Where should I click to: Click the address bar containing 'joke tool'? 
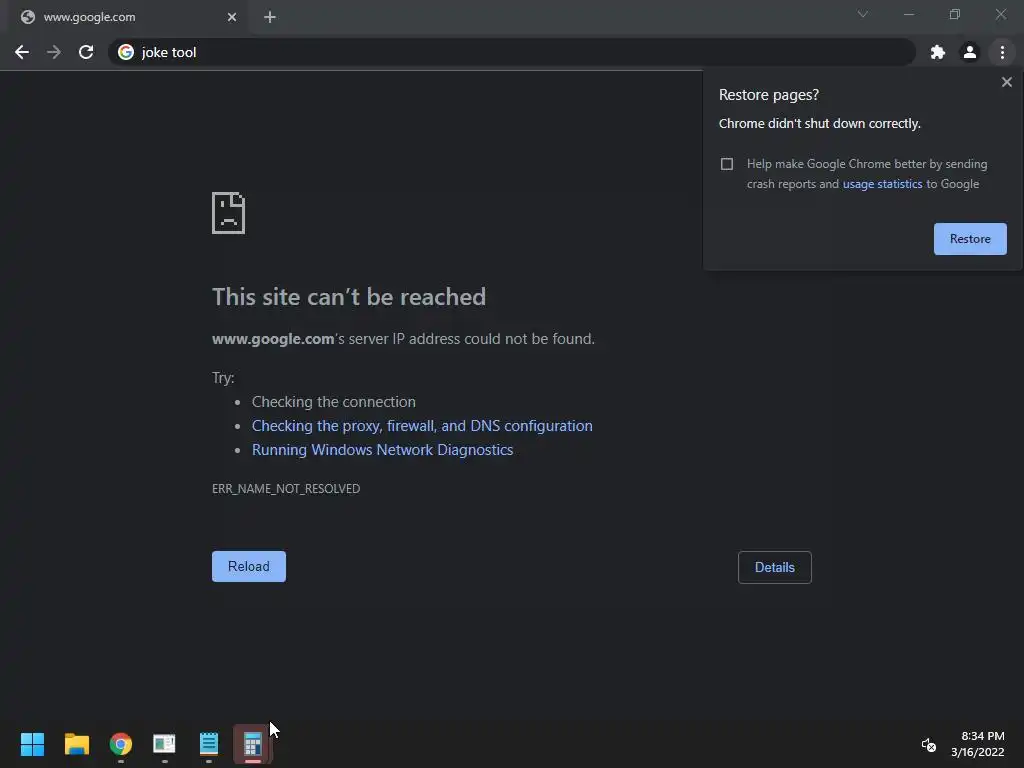coord(511,52)
